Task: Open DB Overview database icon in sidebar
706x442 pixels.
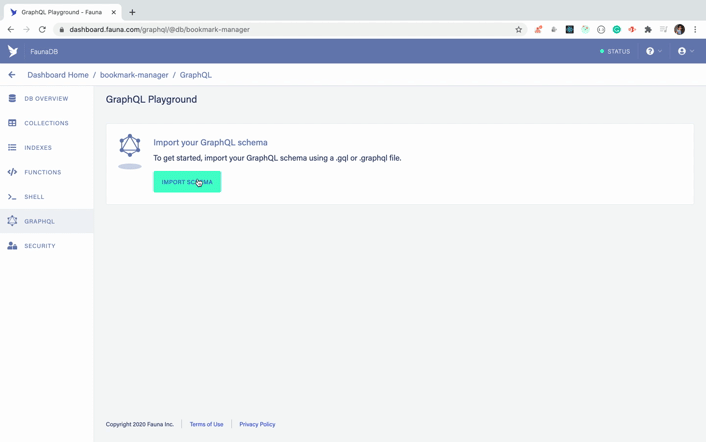Action: tap(12, 98)
